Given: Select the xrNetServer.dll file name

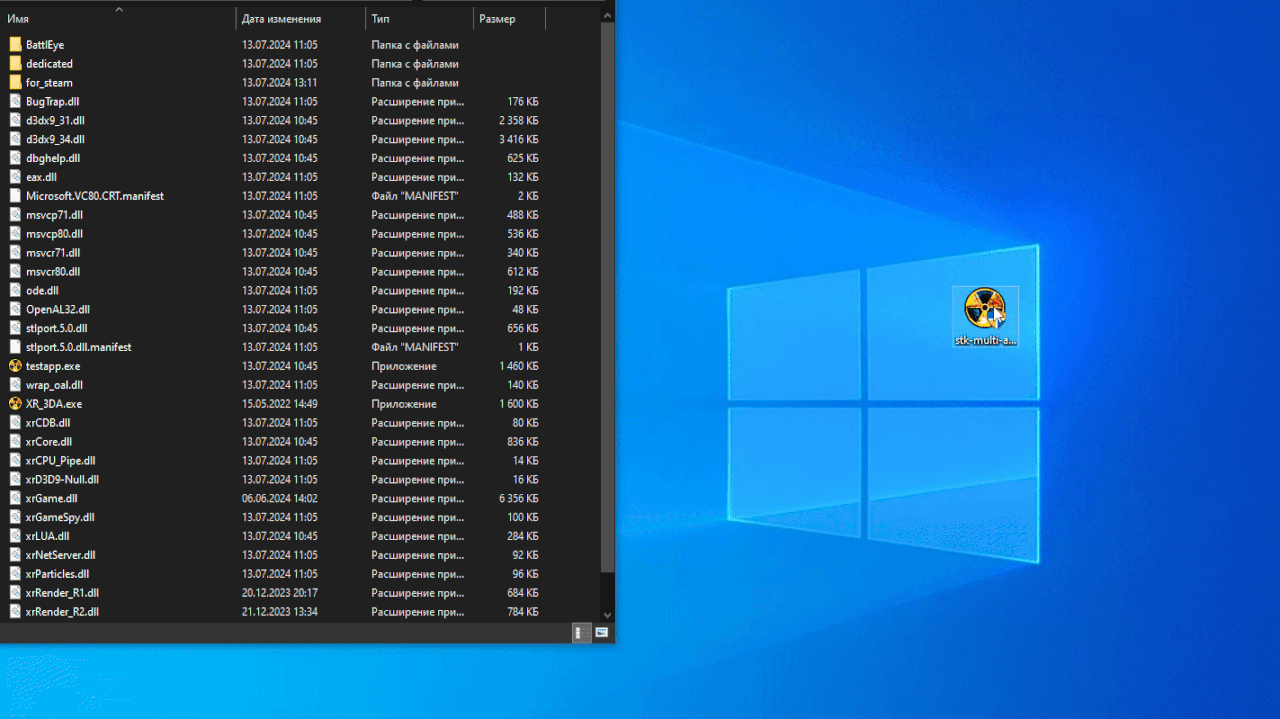Looking at the screenshot, I should 61,555.
